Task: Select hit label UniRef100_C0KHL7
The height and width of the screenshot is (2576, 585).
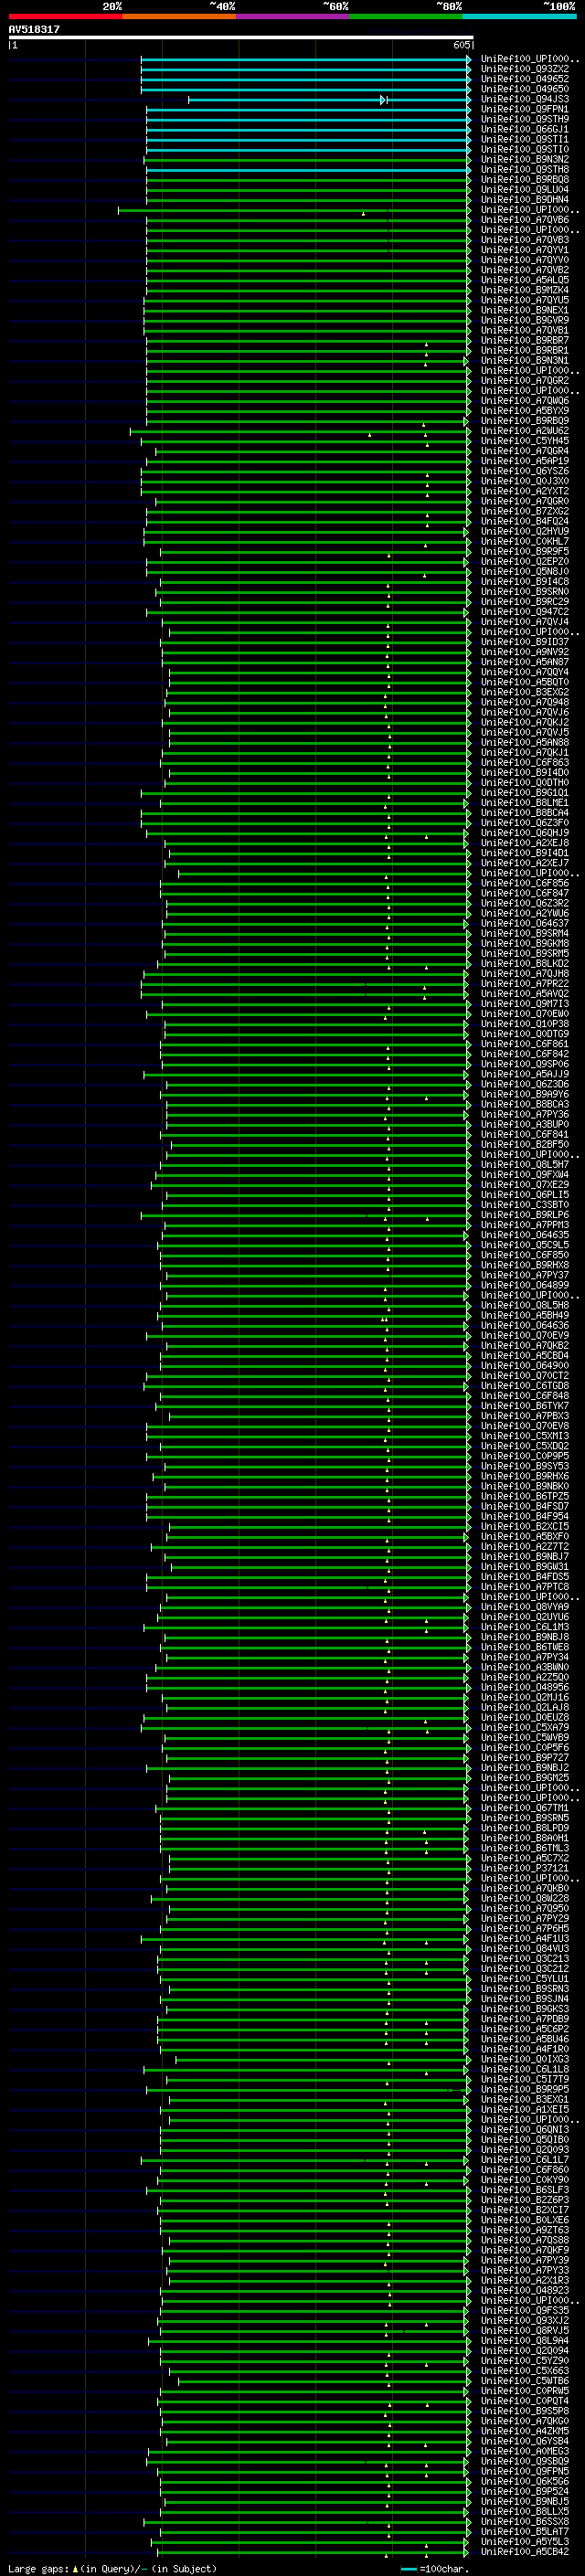Action: coord(525,541)
